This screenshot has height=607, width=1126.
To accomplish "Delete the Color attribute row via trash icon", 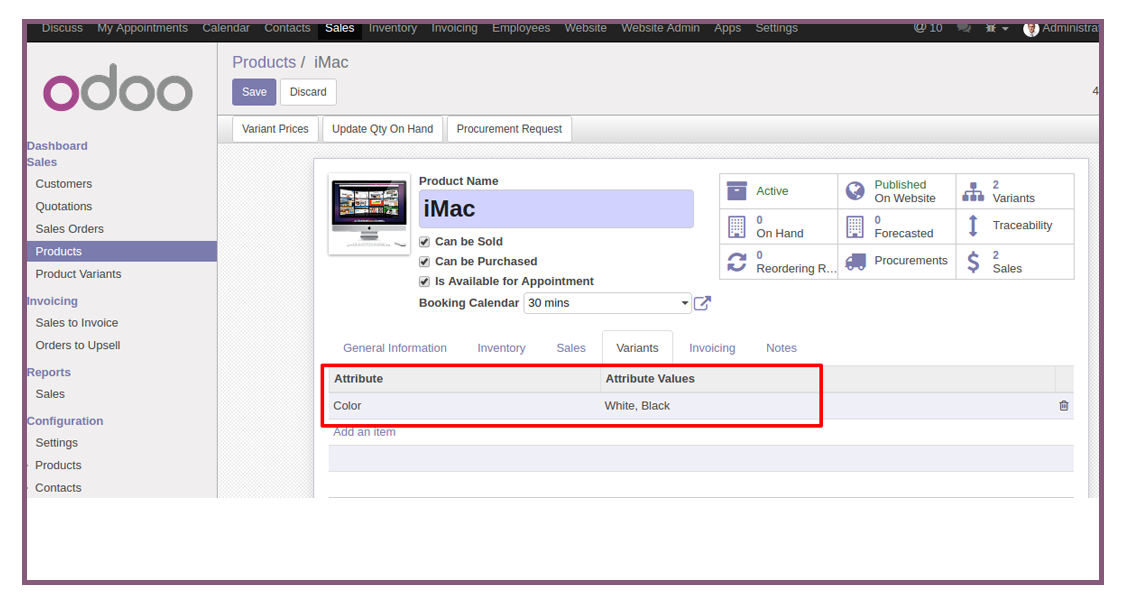I will coord(1064,406).
